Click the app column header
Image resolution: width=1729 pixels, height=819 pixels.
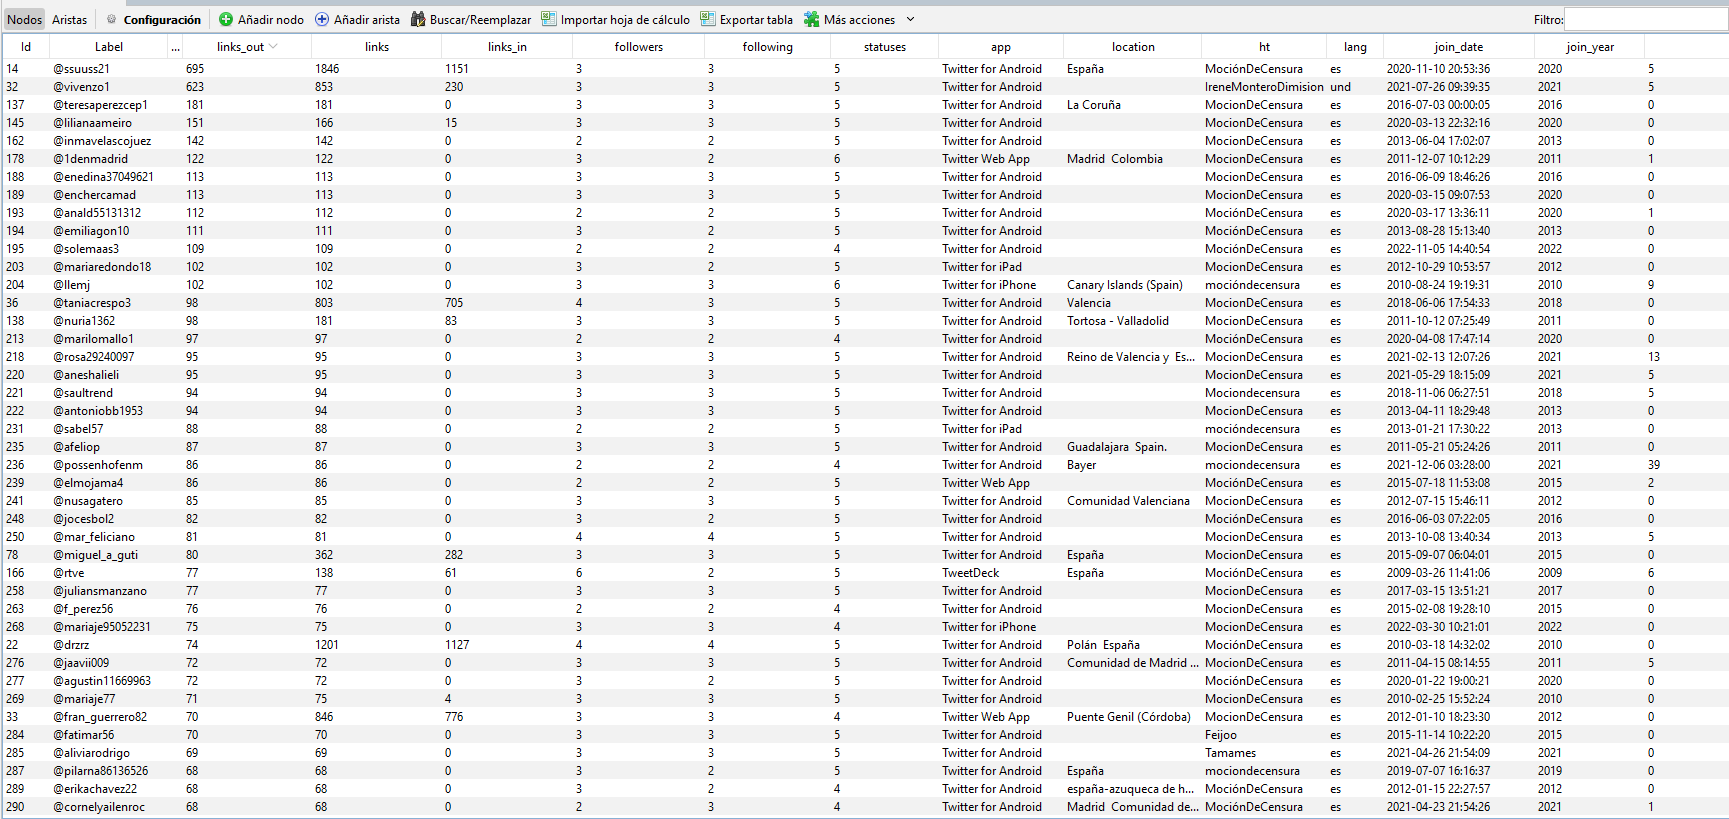(1001, 47)
